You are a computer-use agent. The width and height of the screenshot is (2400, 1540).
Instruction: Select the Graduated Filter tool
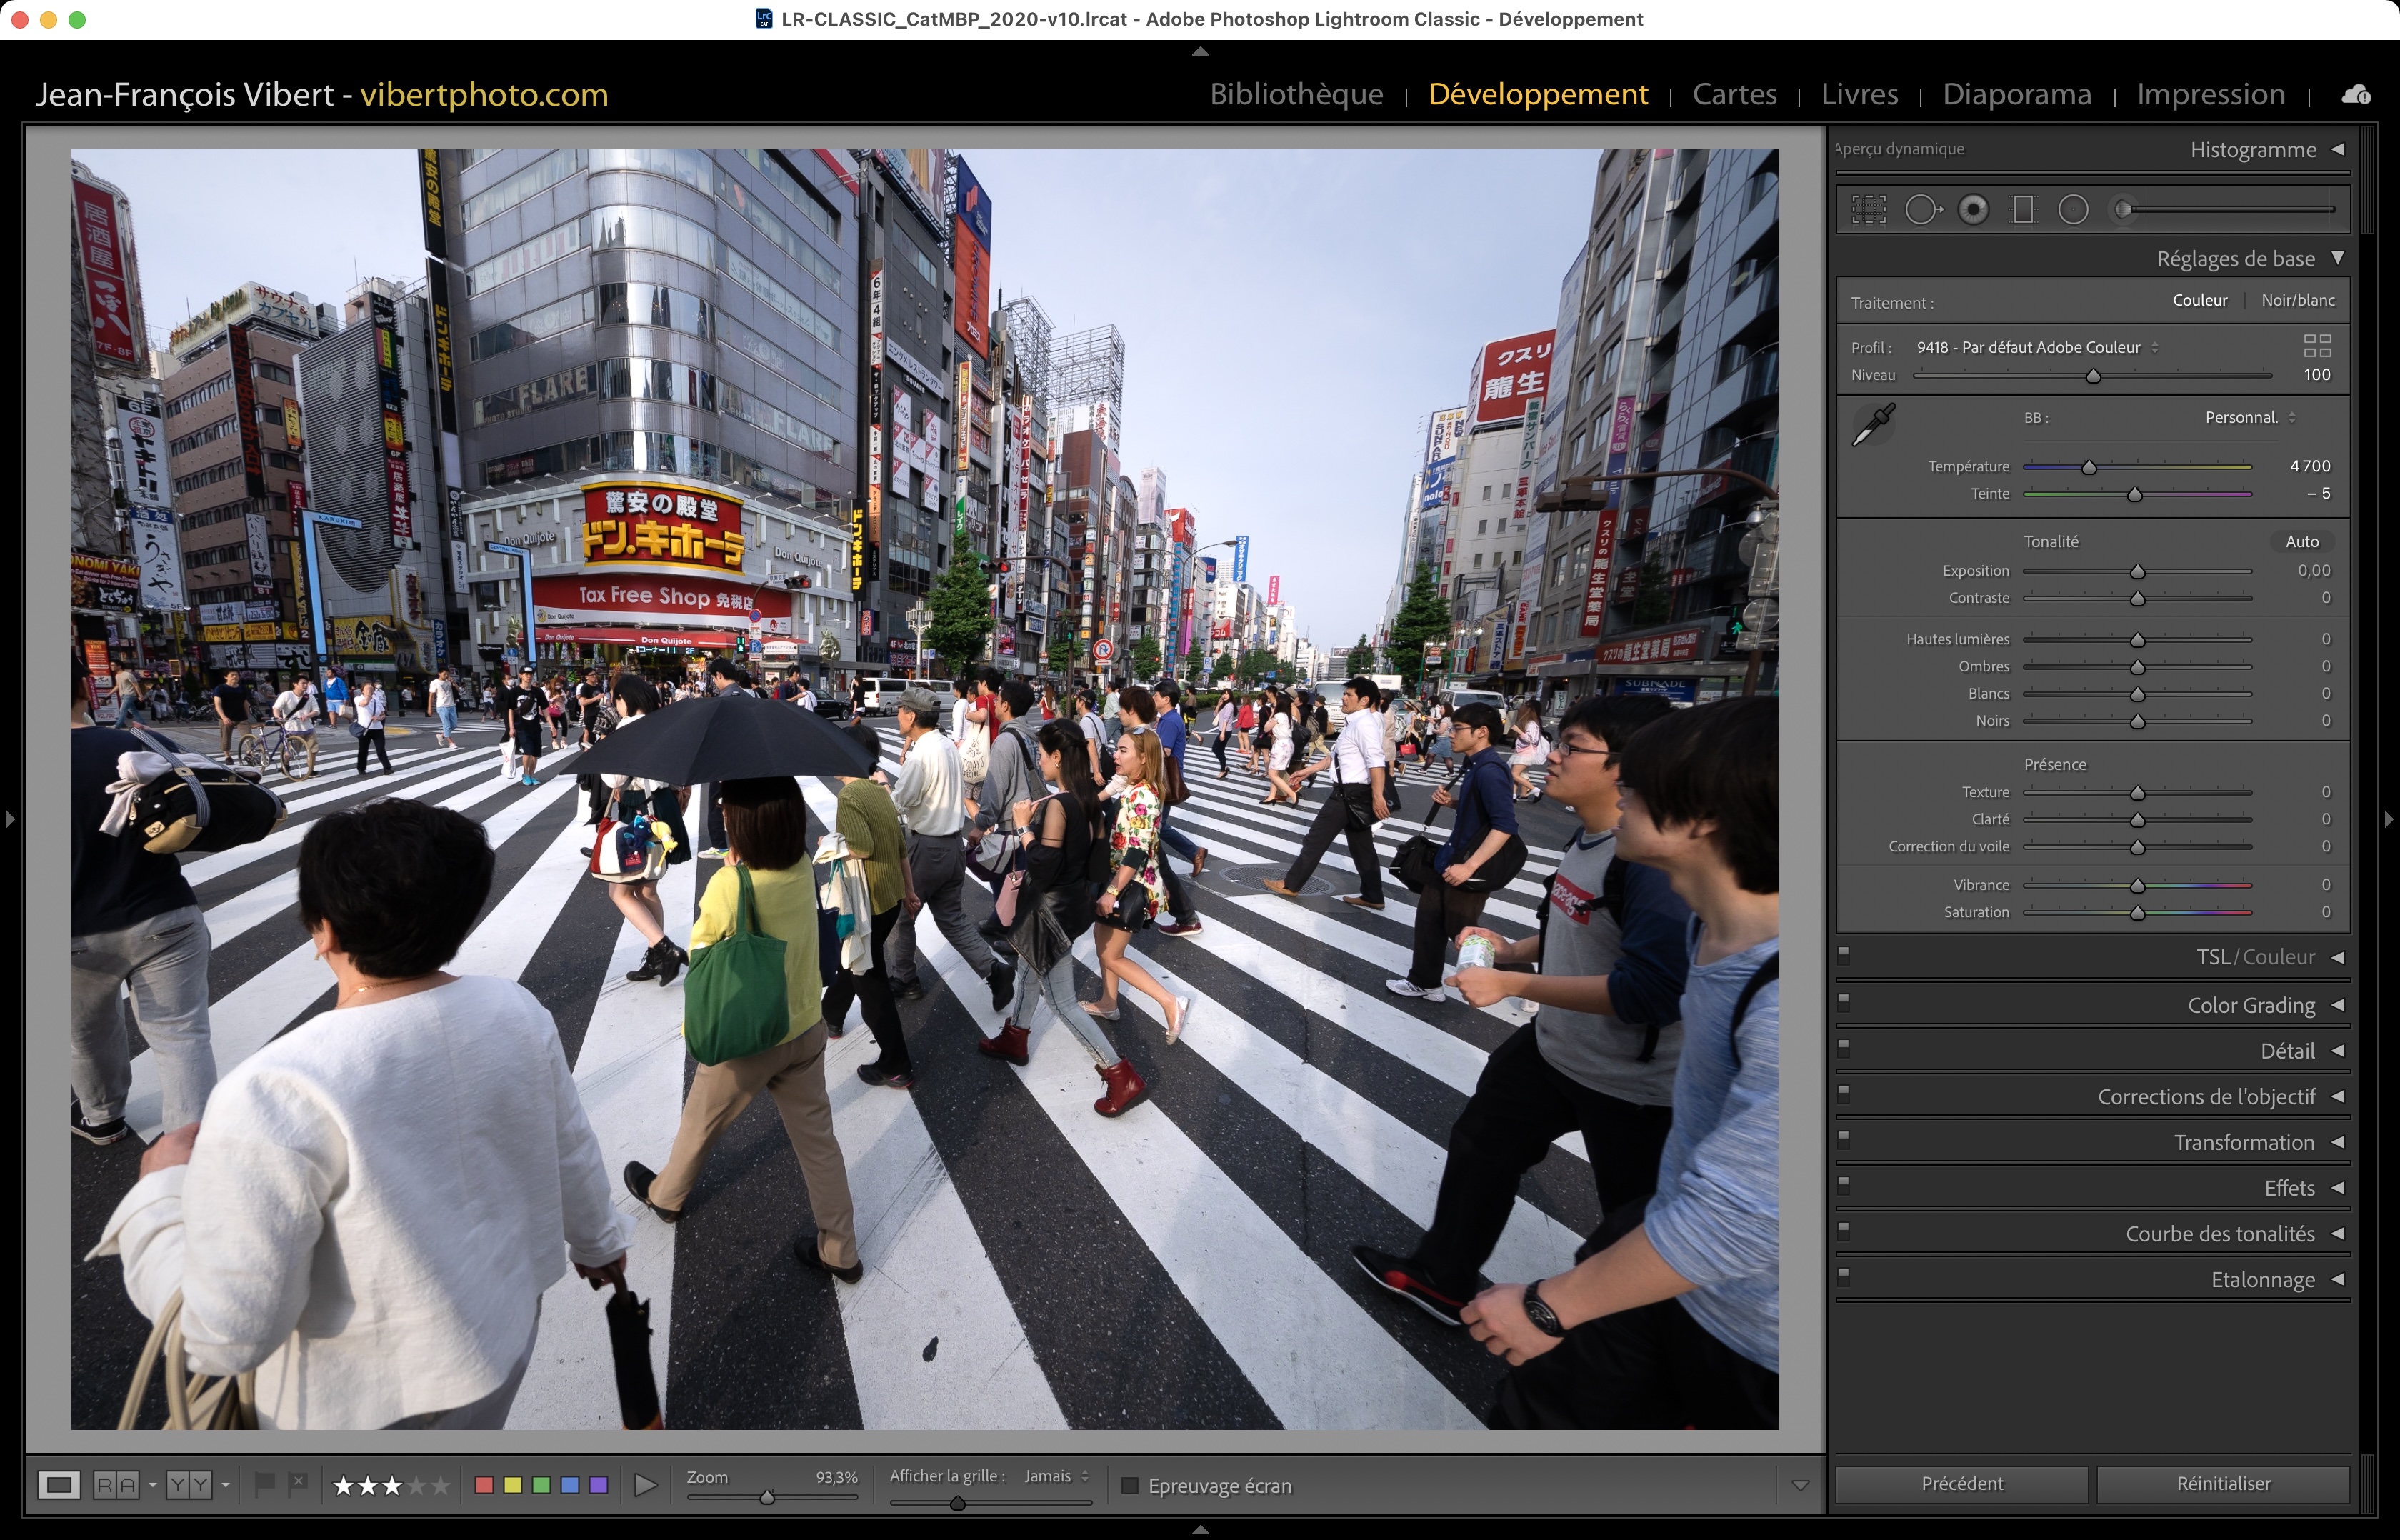click(x=2023, y=210)
